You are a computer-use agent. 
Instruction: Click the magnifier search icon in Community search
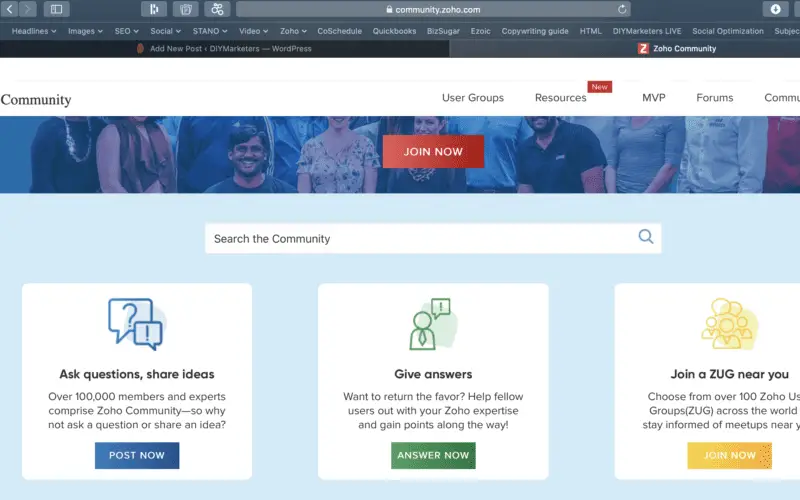click(646, 236)
